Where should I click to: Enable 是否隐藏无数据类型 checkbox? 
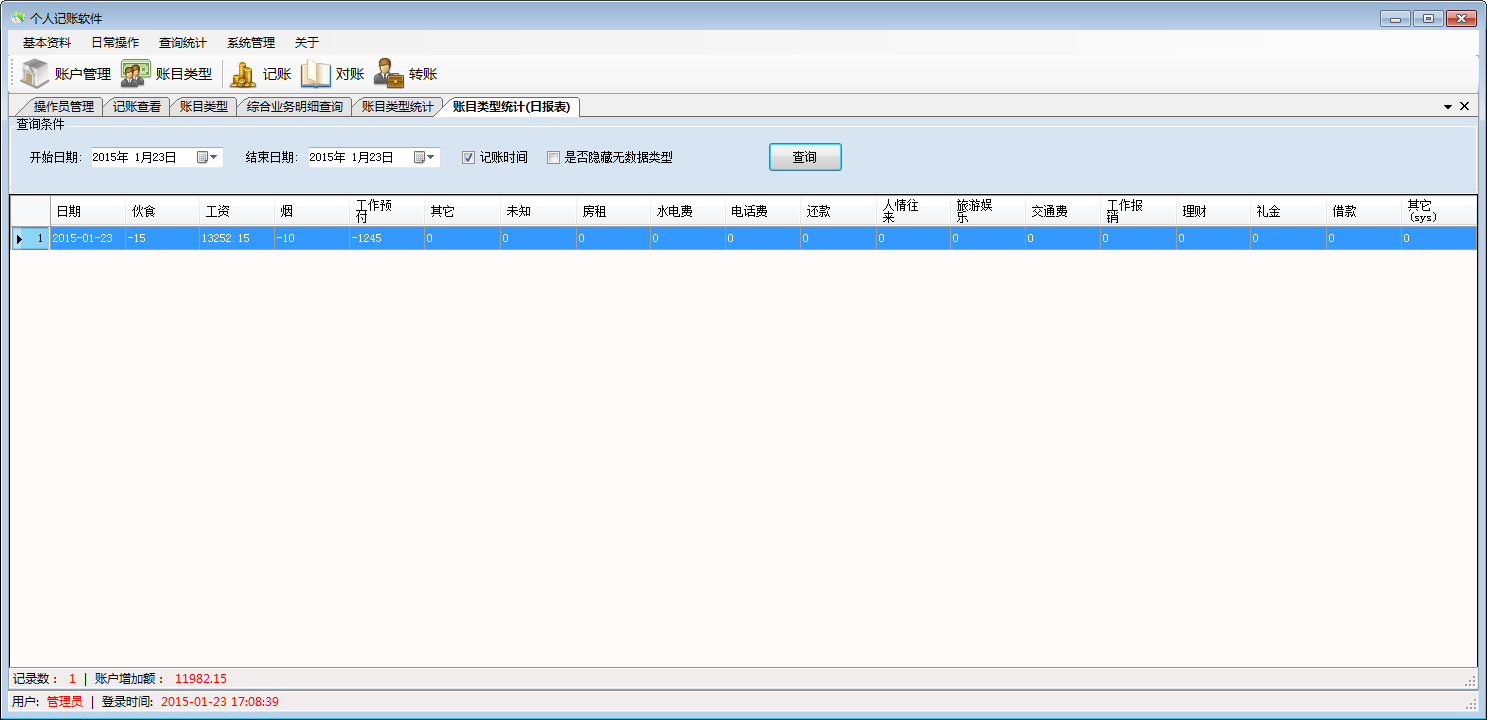pyautogui.click(x=553, y=157)
